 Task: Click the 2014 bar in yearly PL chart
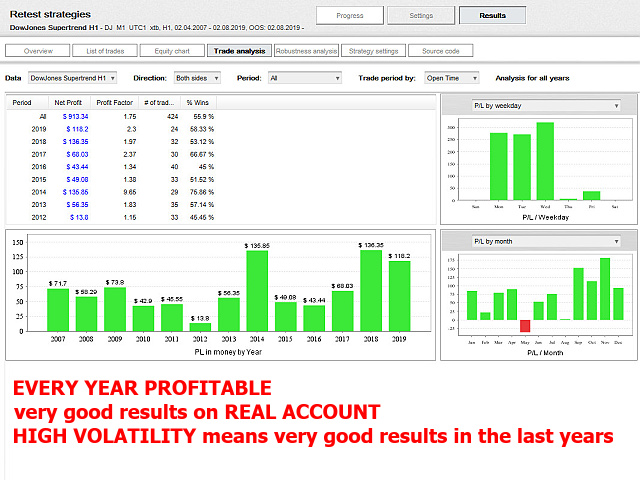click(x=257, y=291)
